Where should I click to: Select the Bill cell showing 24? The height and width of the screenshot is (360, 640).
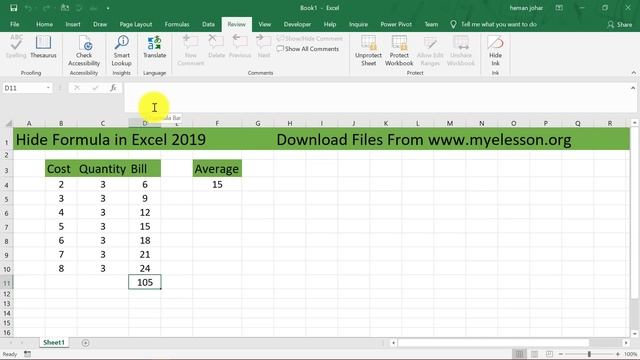pyautogui.click(x=144, y=268)
